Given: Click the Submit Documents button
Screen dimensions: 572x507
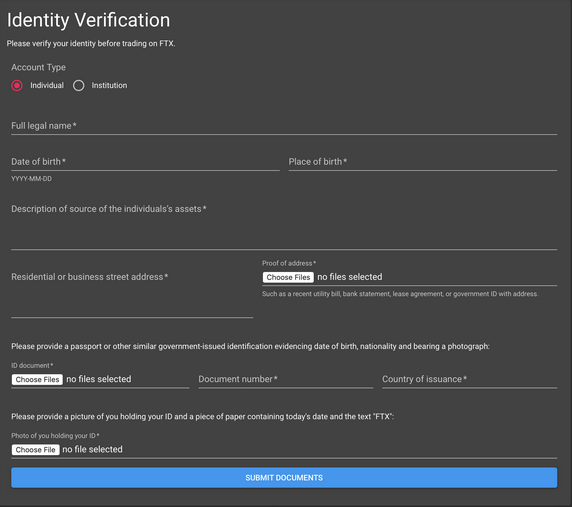Looking at the screenshot, I should tap(284, 478).
